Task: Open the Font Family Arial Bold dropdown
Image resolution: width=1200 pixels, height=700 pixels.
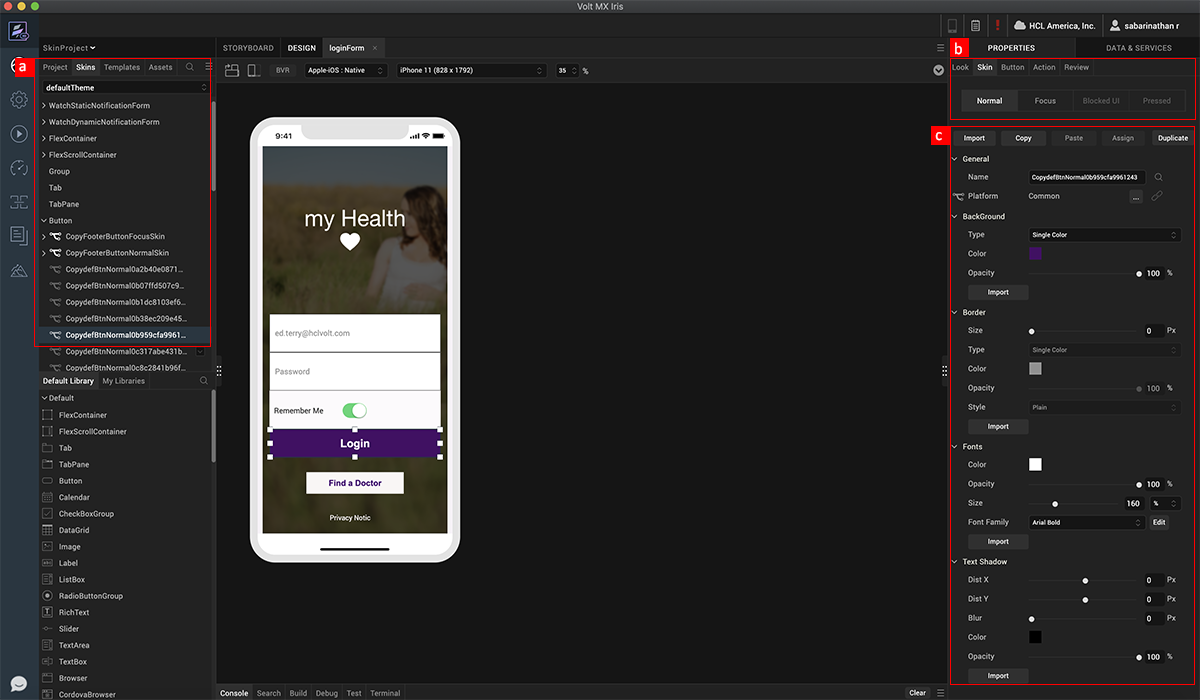Action: pyautogui.click(x=1086, y=522)
